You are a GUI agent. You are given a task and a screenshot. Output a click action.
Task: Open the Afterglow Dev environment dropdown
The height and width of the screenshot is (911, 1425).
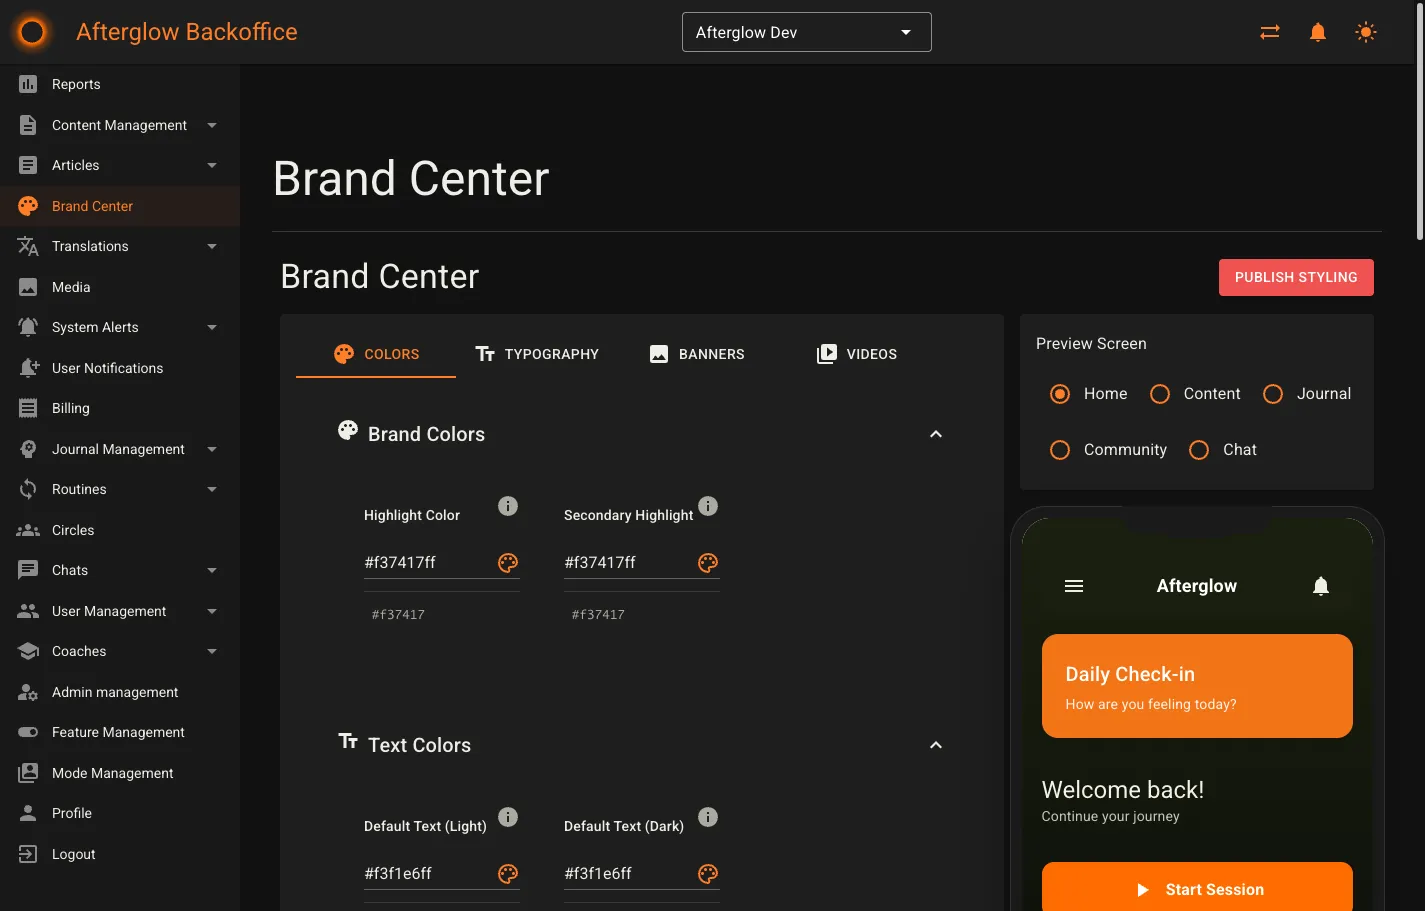point(806,31)
